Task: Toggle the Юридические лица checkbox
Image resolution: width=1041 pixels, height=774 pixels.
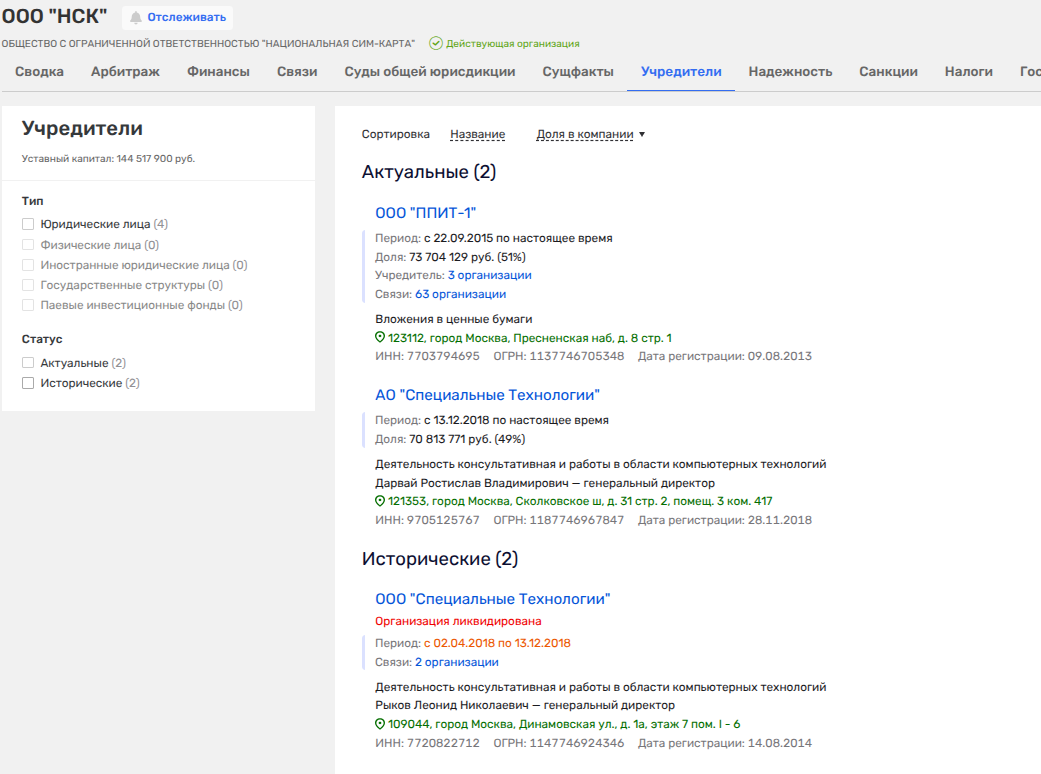Action: point(28,224)
